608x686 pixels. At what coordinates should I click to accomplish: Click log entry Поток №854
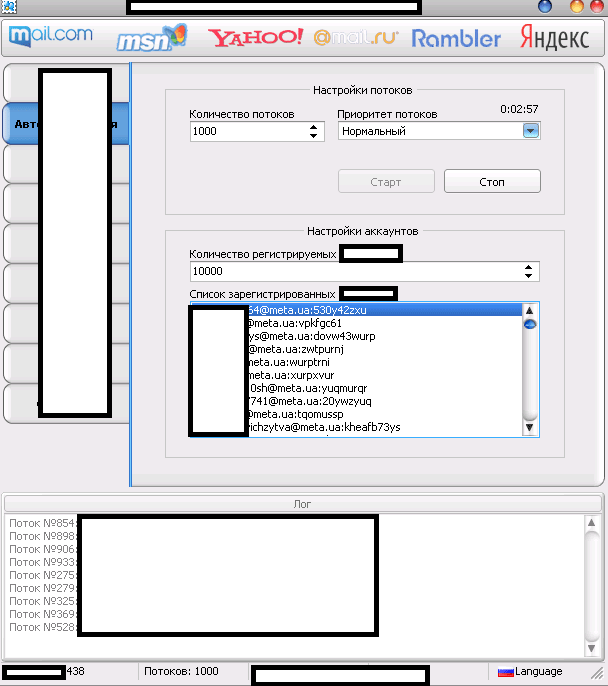[42, 523]
